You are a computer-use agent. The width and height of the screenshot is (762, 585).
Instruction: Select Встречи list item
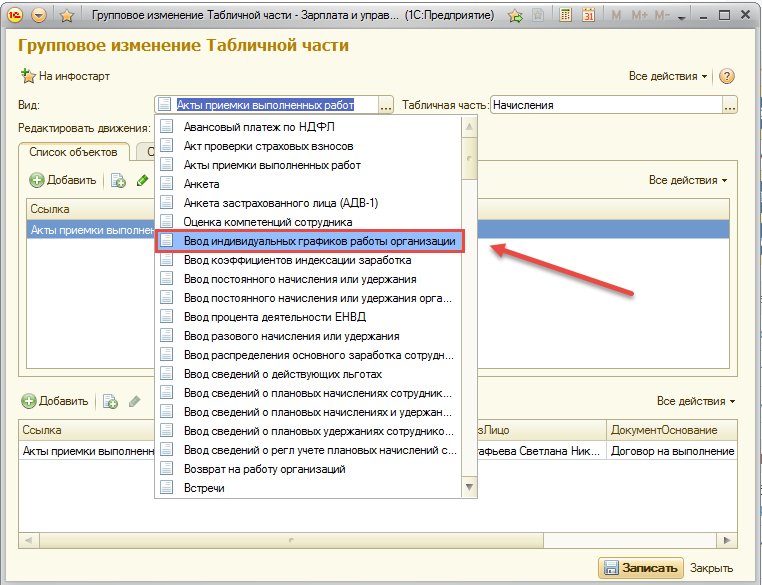(308, 488)
